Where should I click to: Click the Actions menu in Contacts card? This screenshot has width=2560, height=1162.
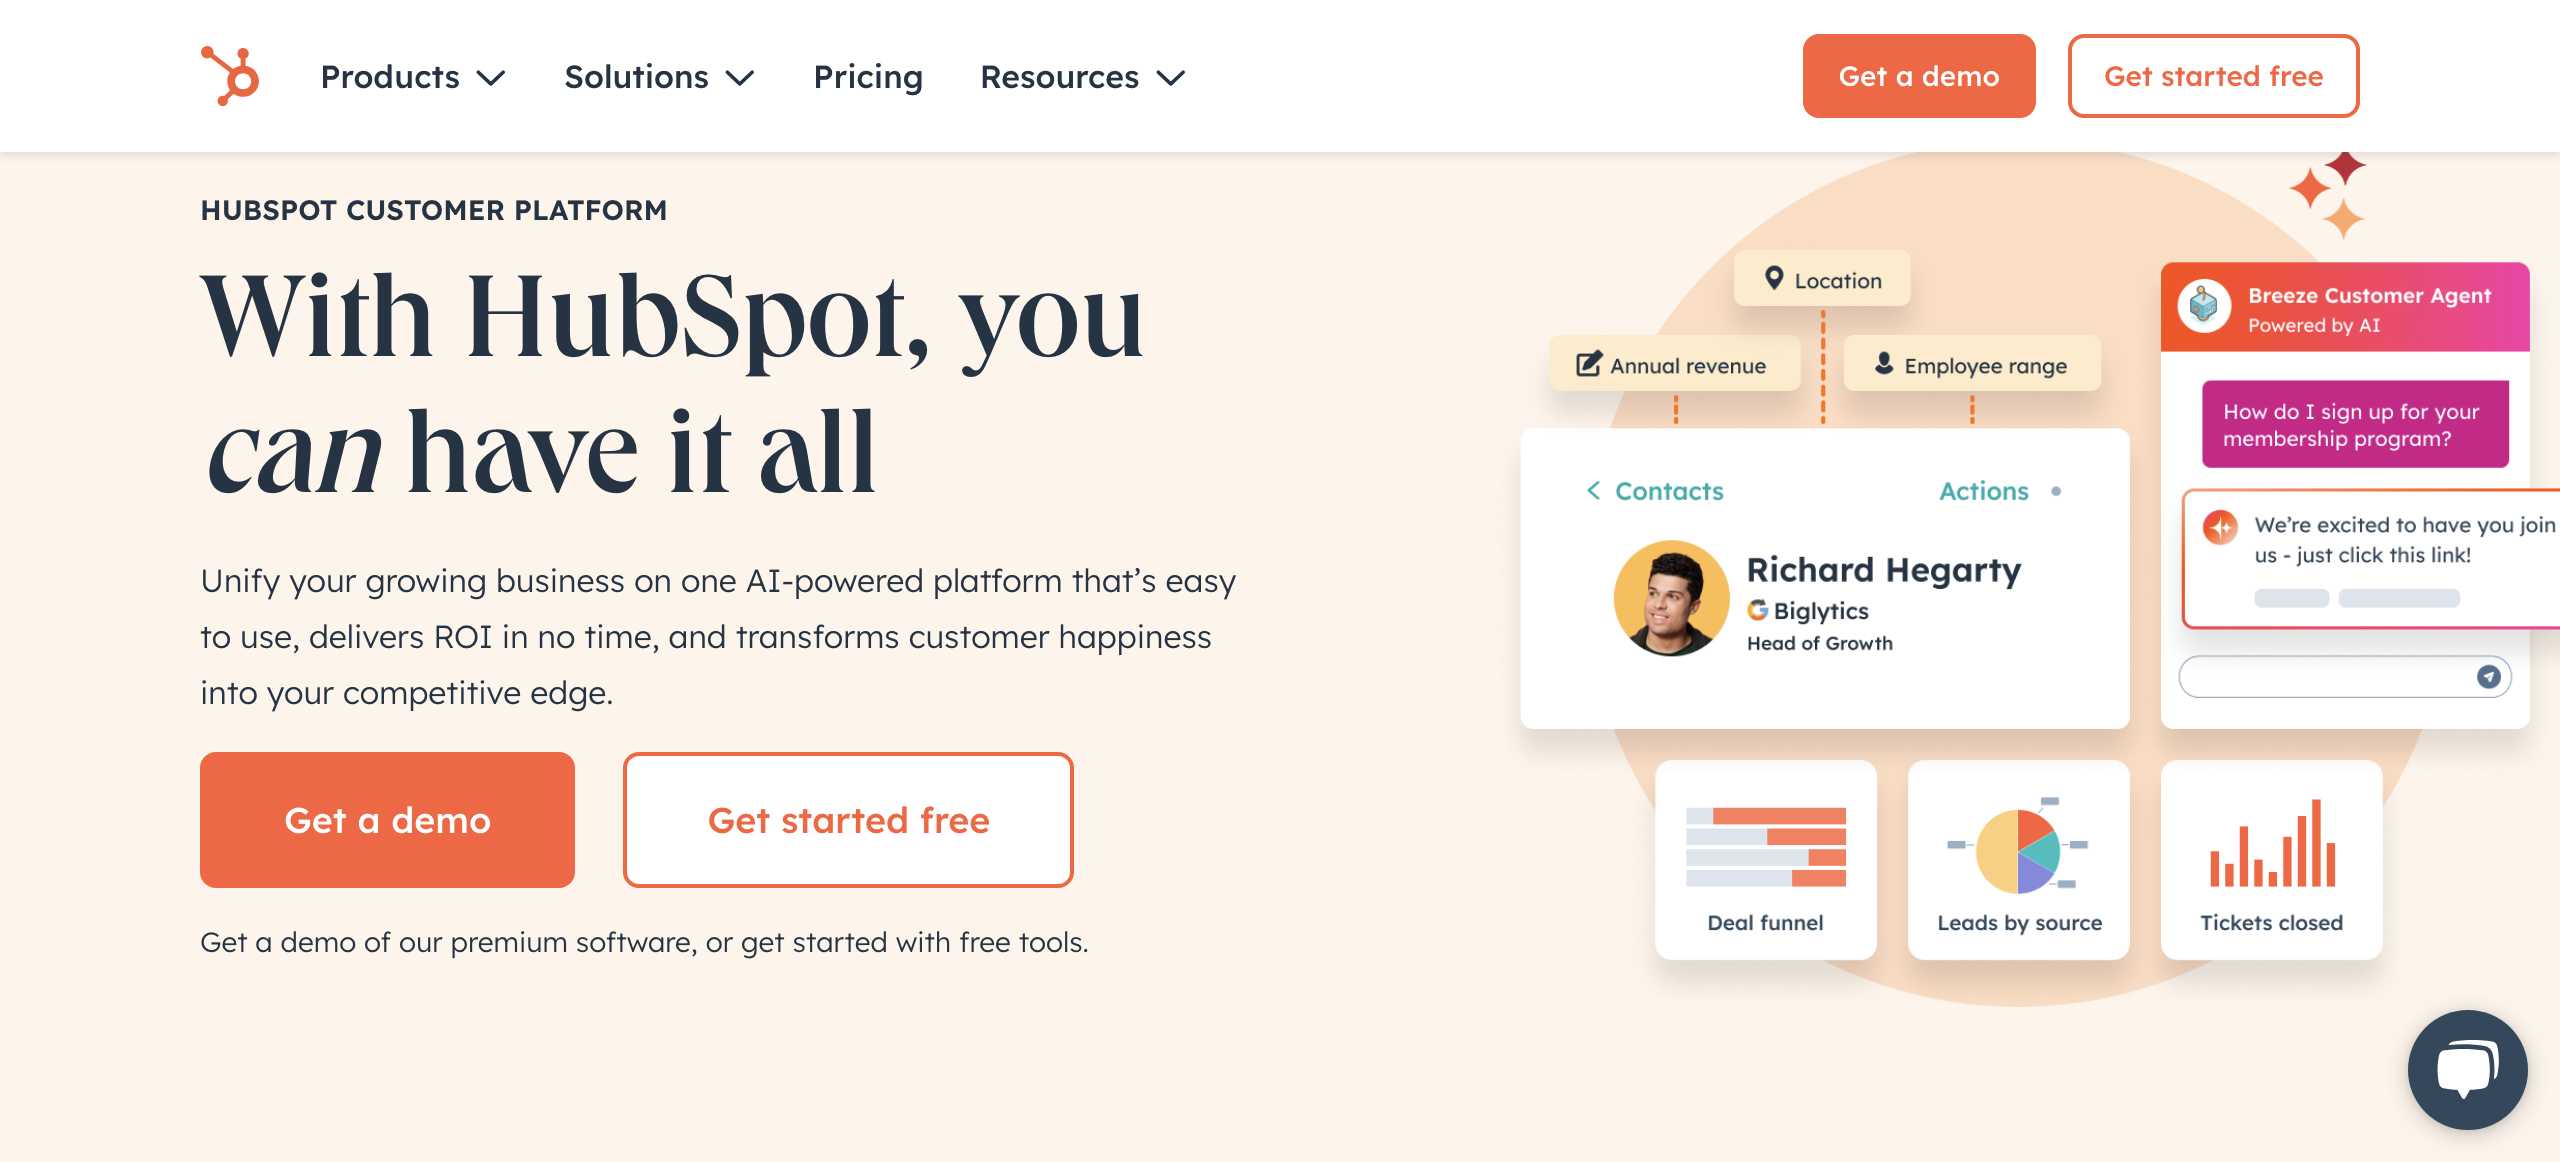tap(1983, 491)
